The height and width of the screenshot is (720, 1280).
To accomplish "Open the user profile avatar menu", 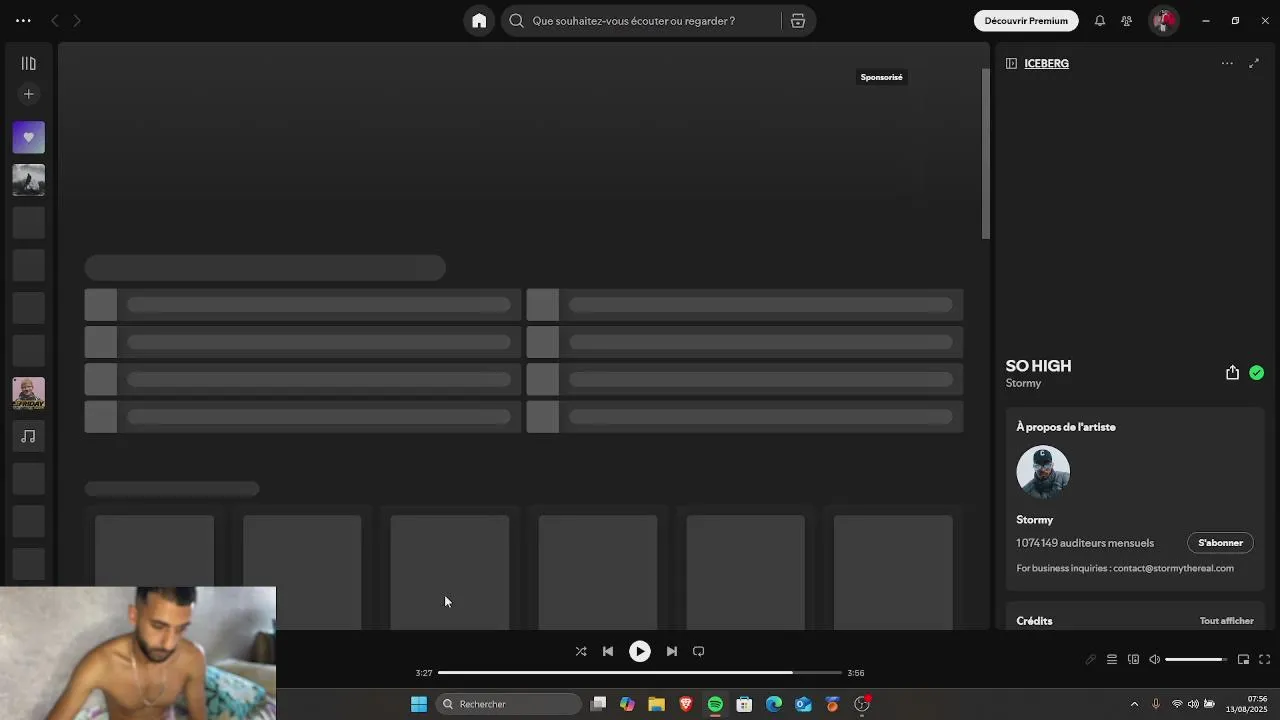I will [x=1163, y=21].
